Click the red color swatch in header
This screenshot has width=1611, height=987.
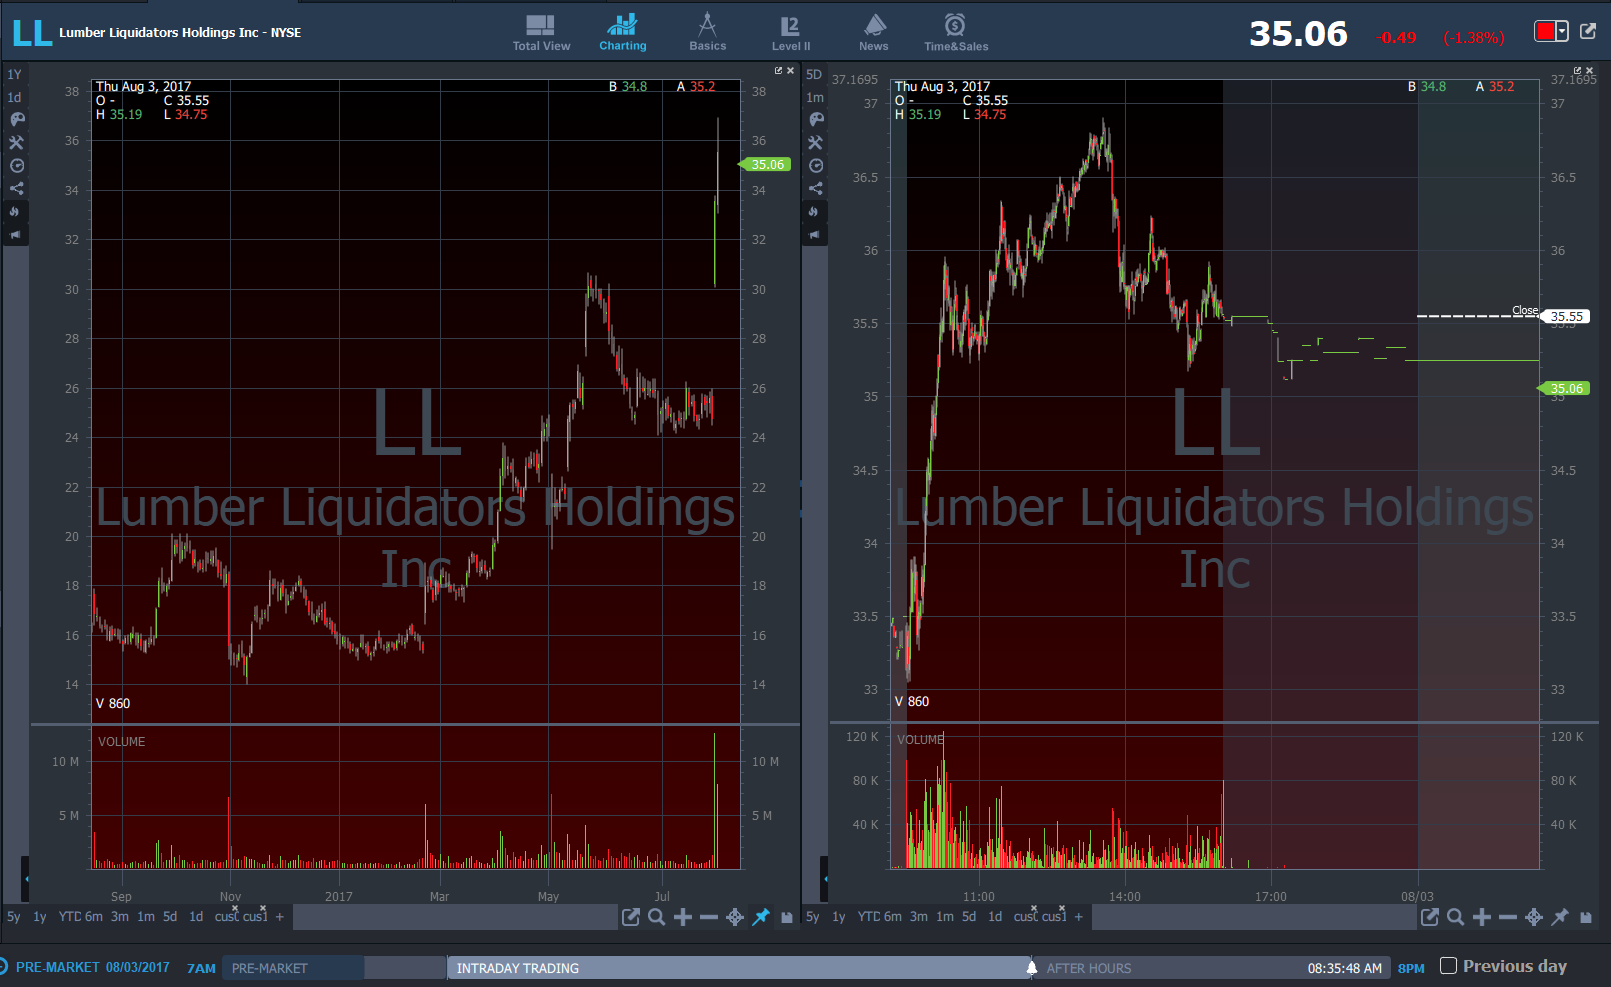(1545, 32)
